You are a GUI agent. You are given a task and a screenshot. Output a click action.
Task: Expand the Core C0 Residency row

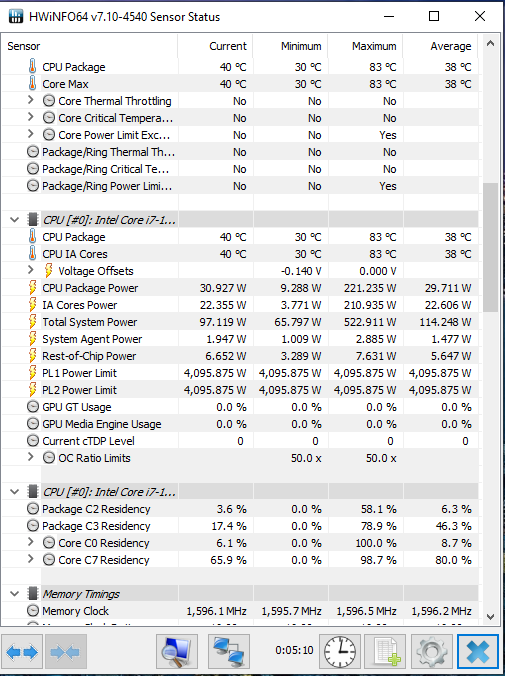[x=30, y=542]
